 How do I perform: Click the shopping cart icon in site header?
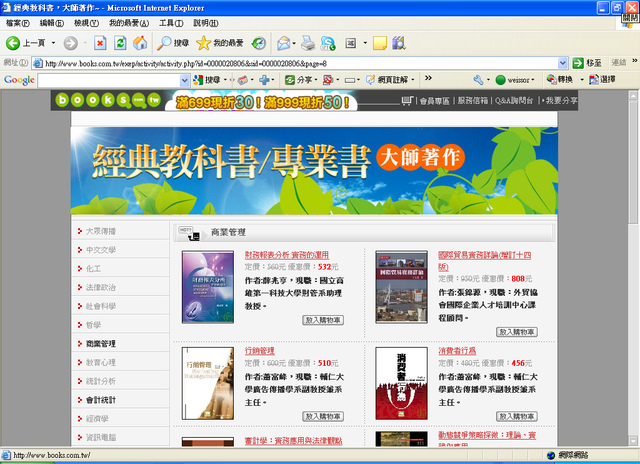407,100
